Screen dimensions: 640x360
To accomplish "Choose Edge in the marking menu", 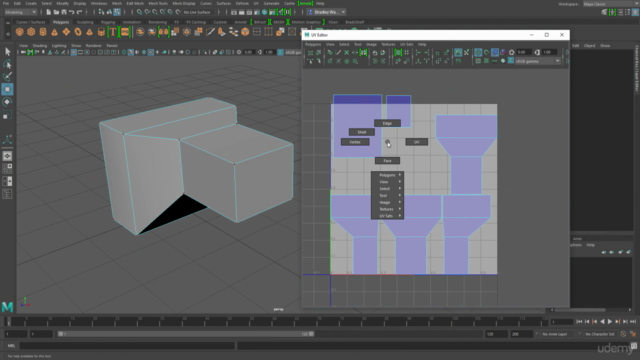I will tap(387, 123).
